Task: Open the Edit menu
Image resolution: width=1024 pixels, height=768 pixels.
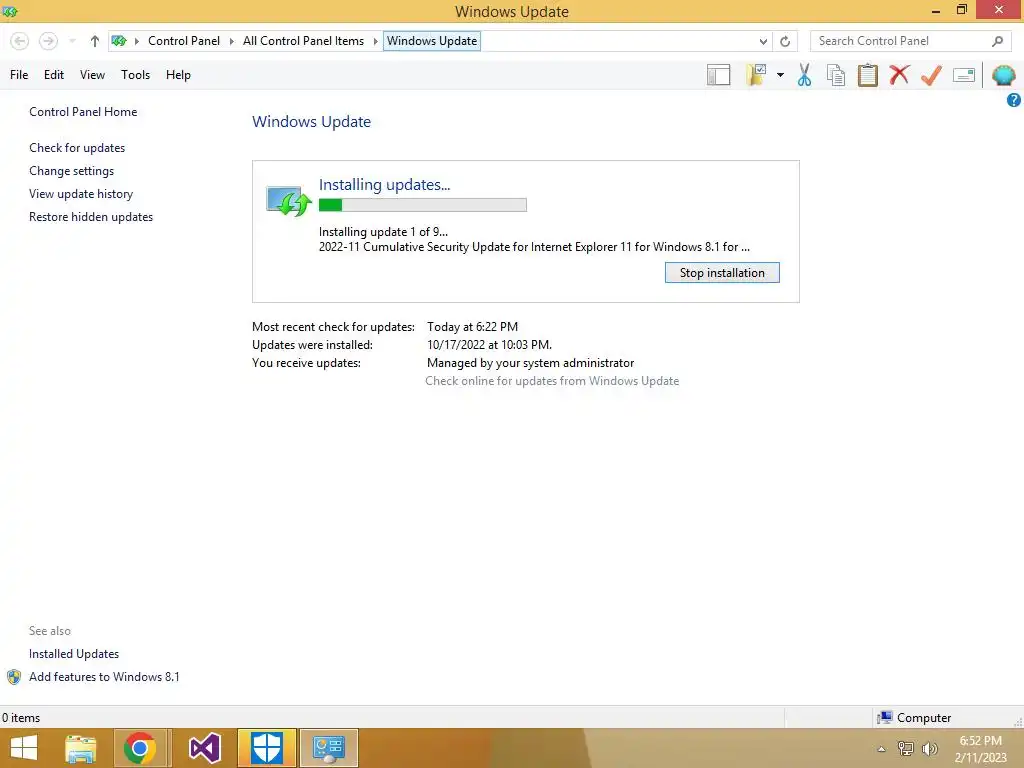Action: [54, 75]
